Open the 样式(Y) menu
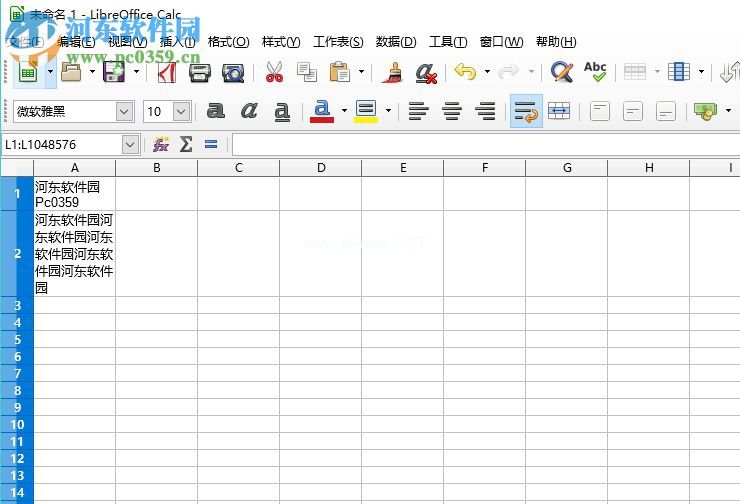 (281, 42)
